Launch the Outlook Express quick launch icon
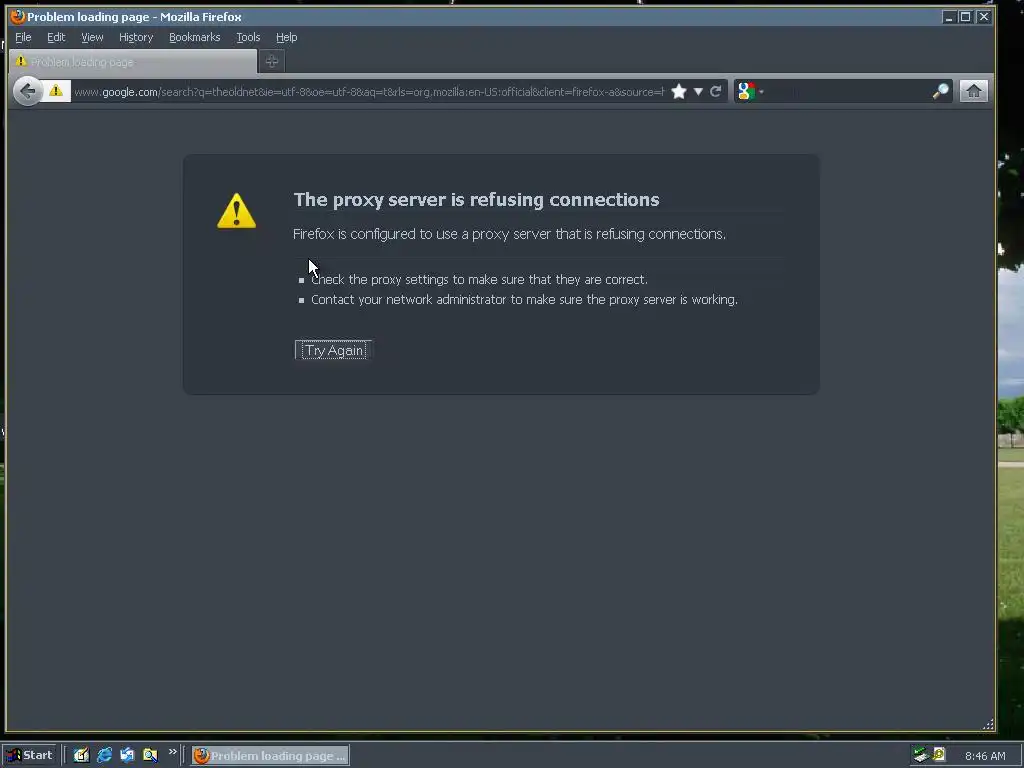Viewport: 1024px width, 768px height. 127,755
